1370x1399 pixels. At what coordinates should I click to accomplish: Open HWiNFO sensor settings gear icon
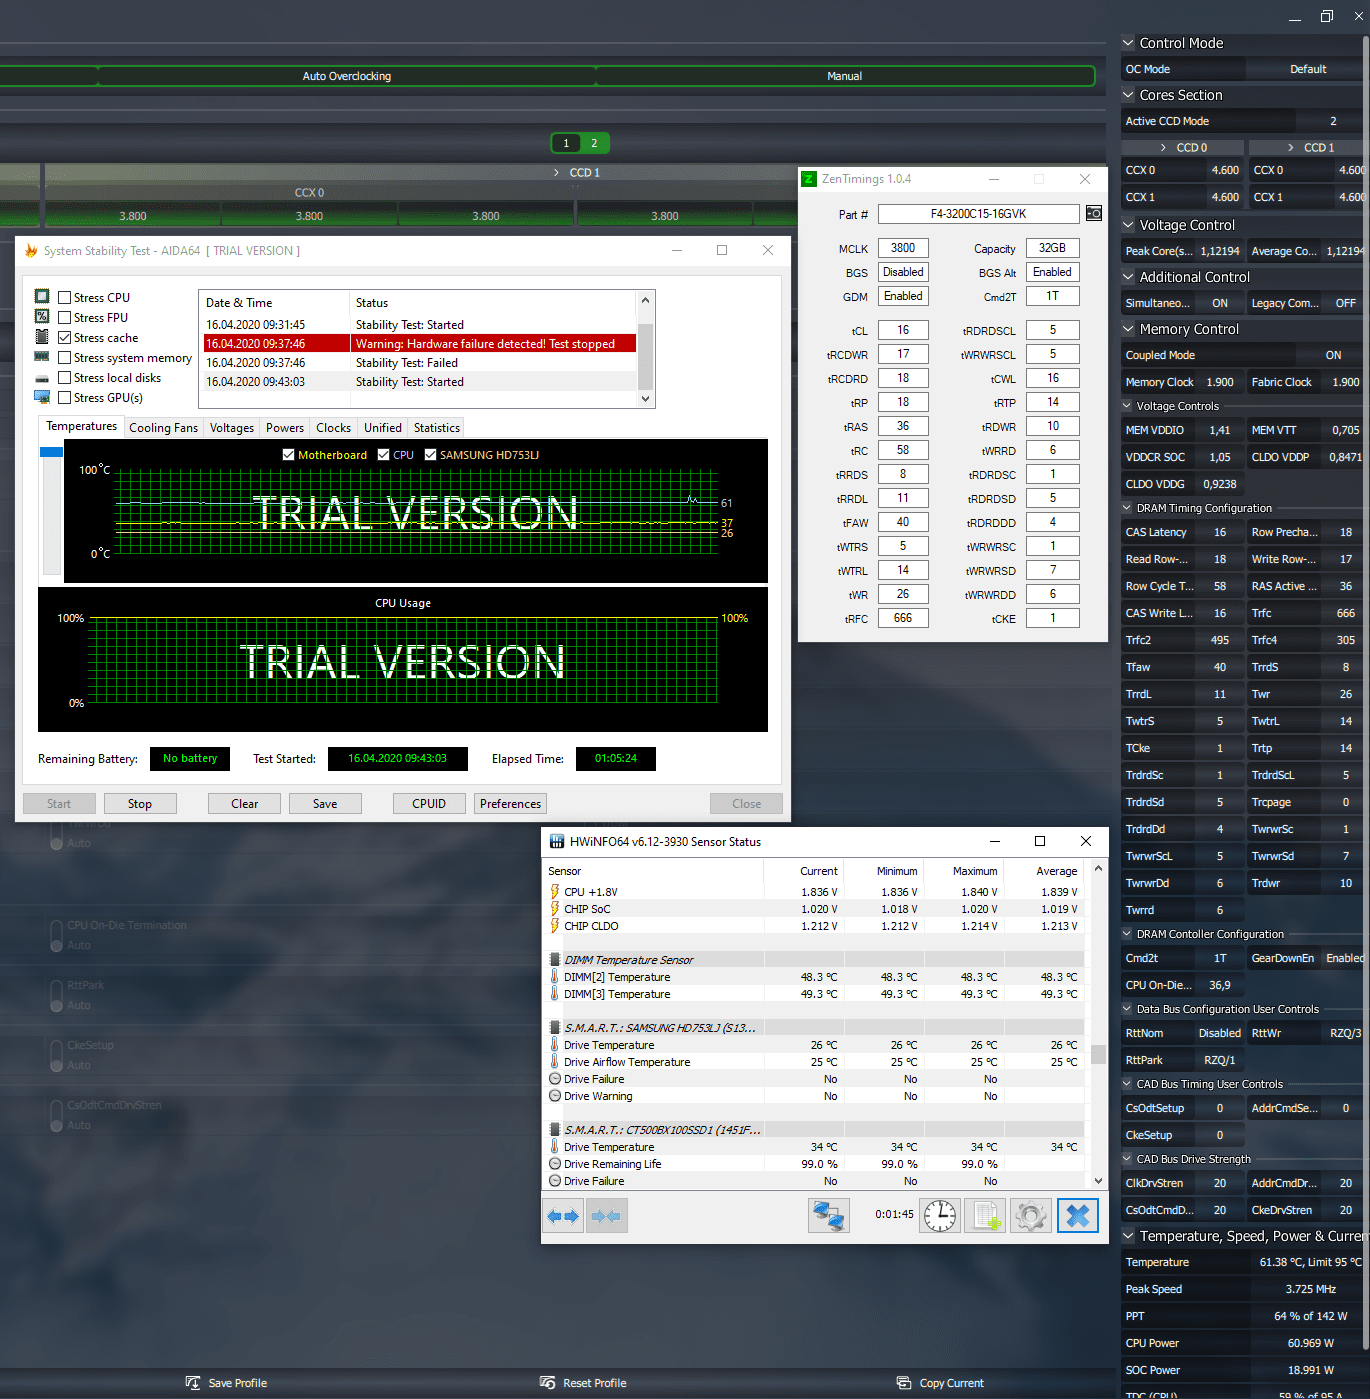(x=1031, y=1216)
